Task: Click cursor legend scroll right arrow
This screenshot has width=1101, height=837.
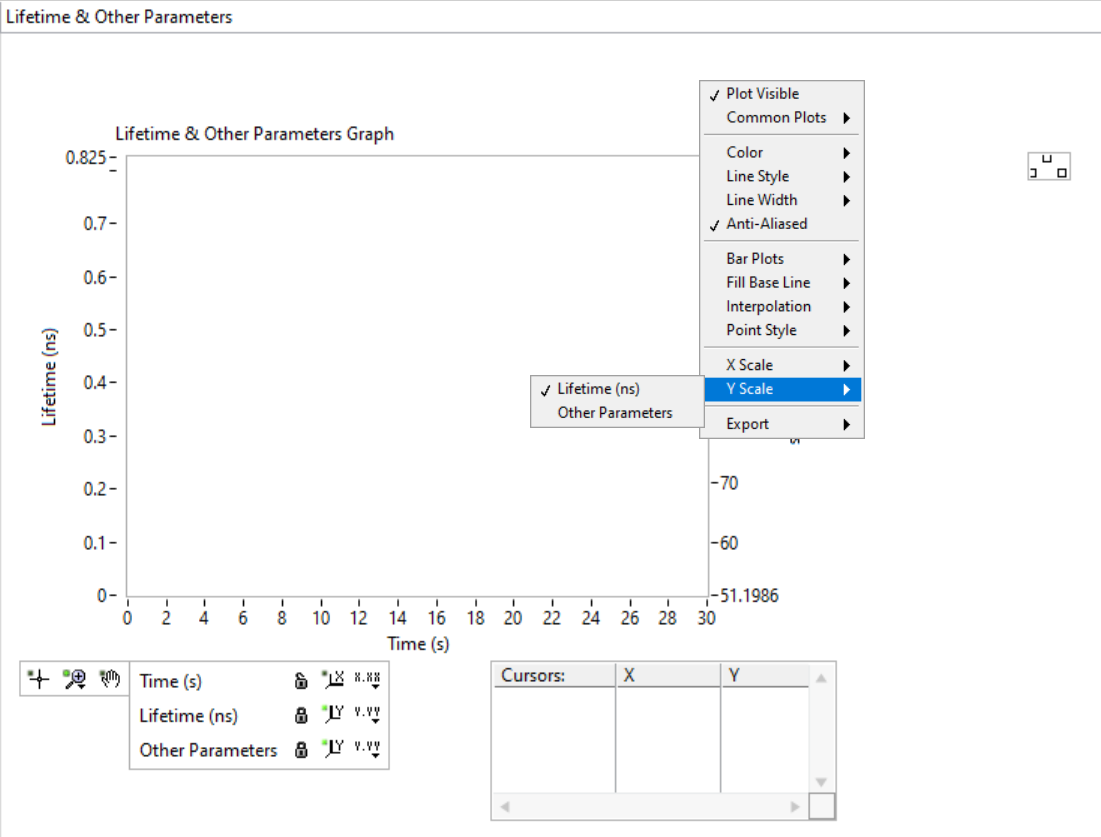Action: coord(795,806)
